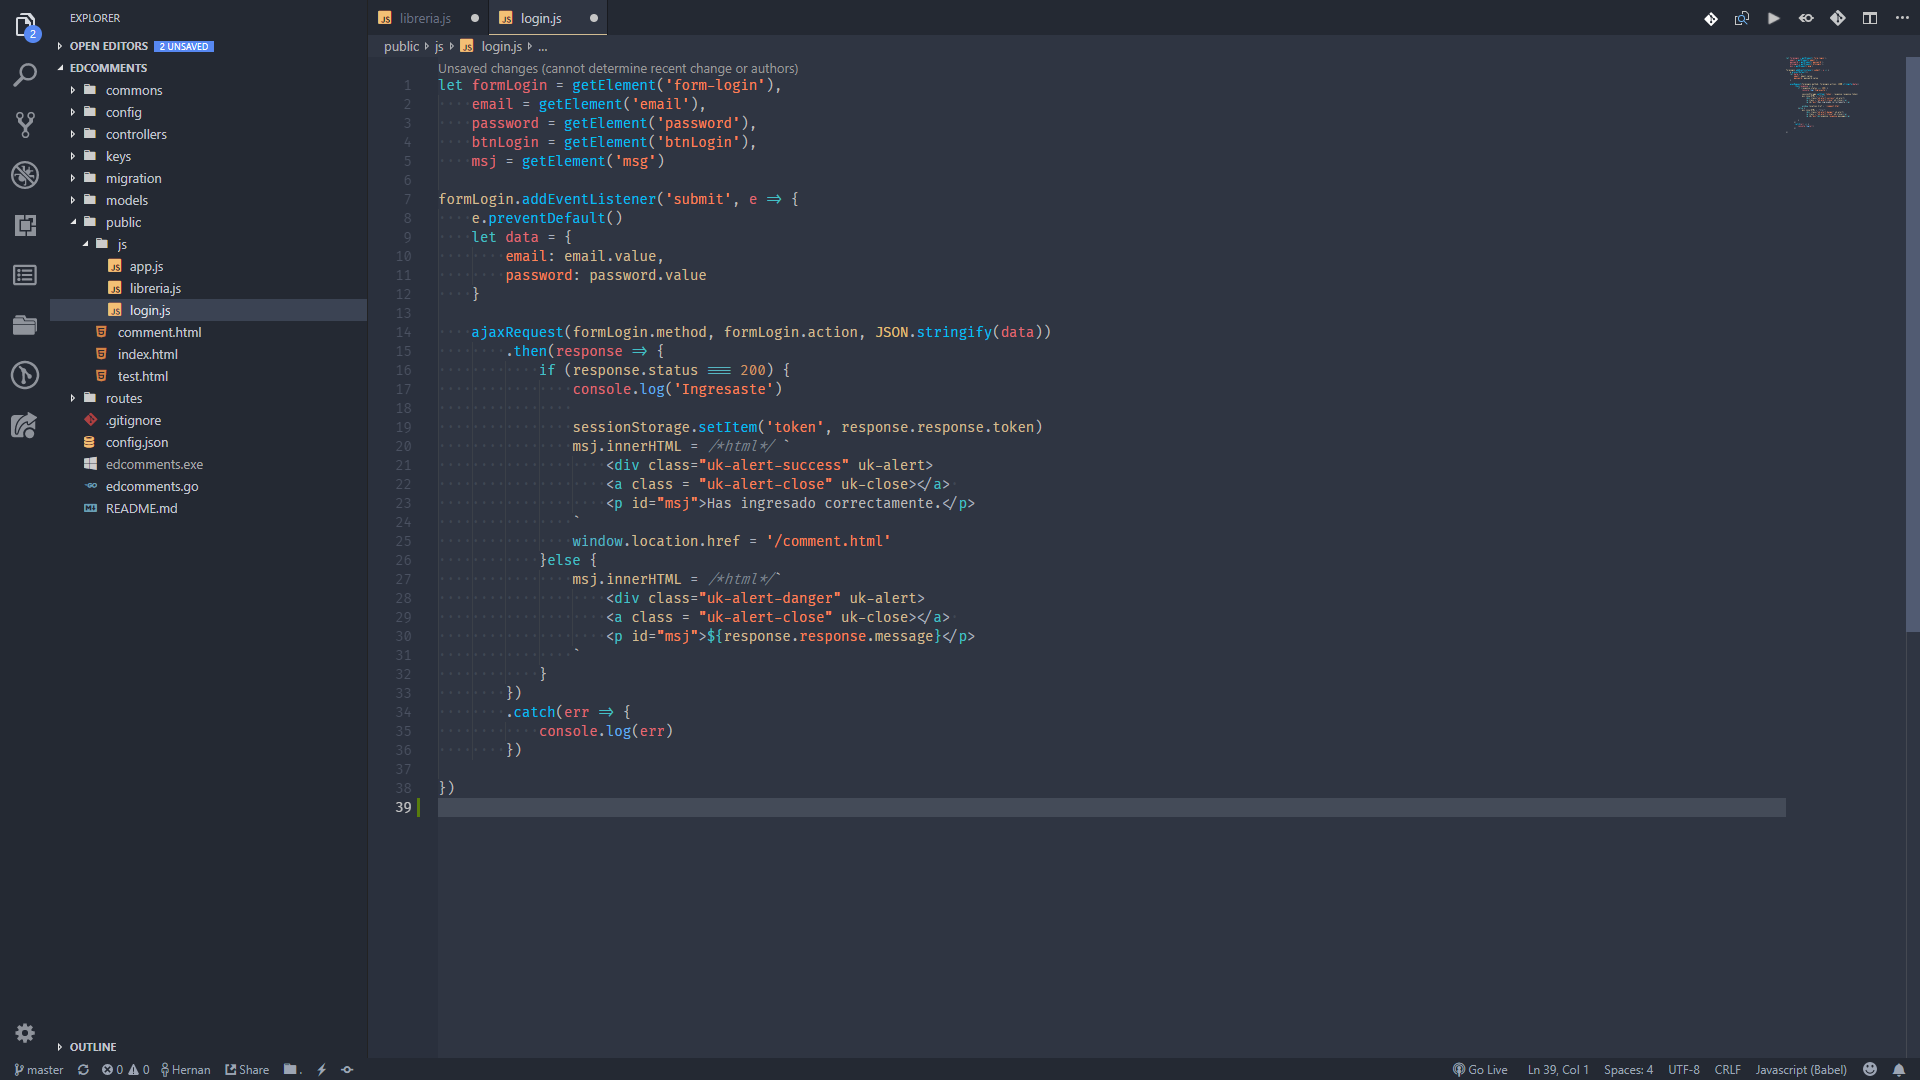The height and width of the screenshot is (1080, 1920).
Task: Open the Source Control view
Action: point(25,125)
